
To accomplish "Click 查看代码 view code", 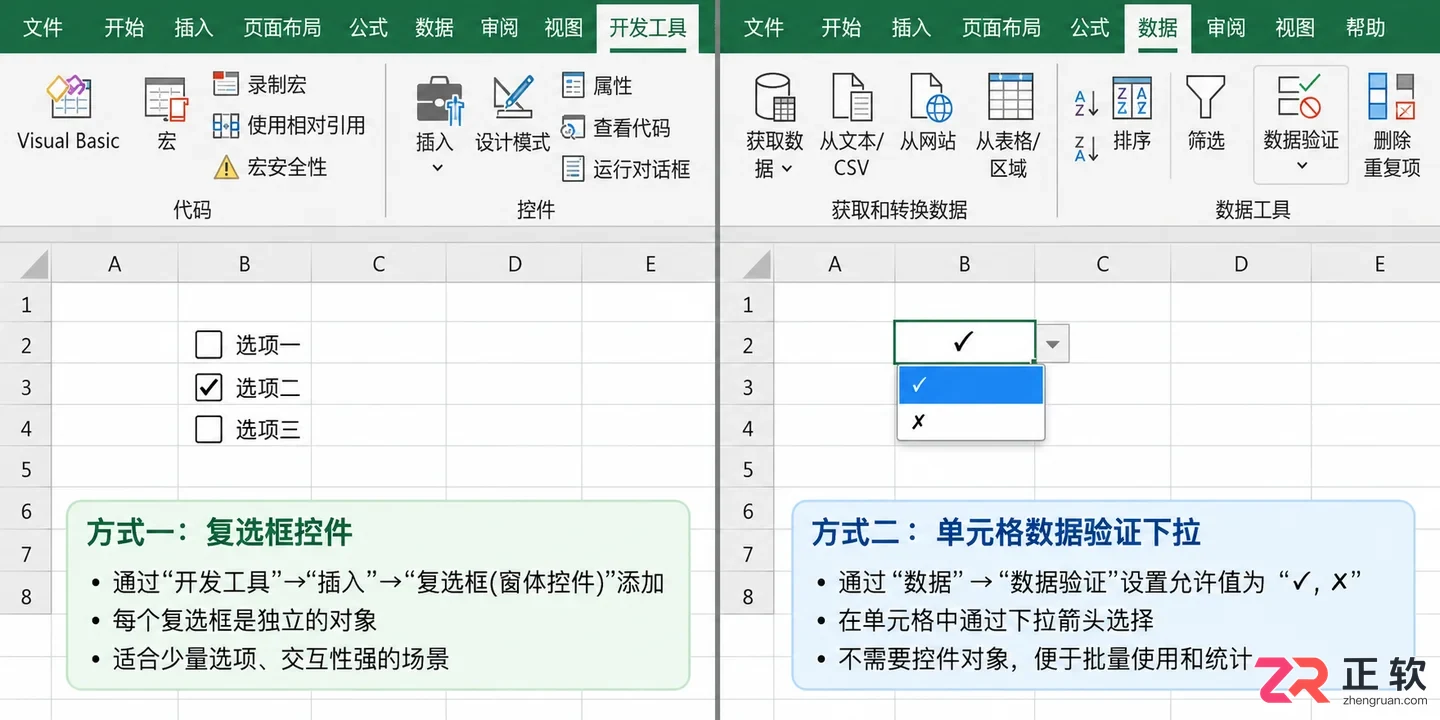I will tap(616, 128).
